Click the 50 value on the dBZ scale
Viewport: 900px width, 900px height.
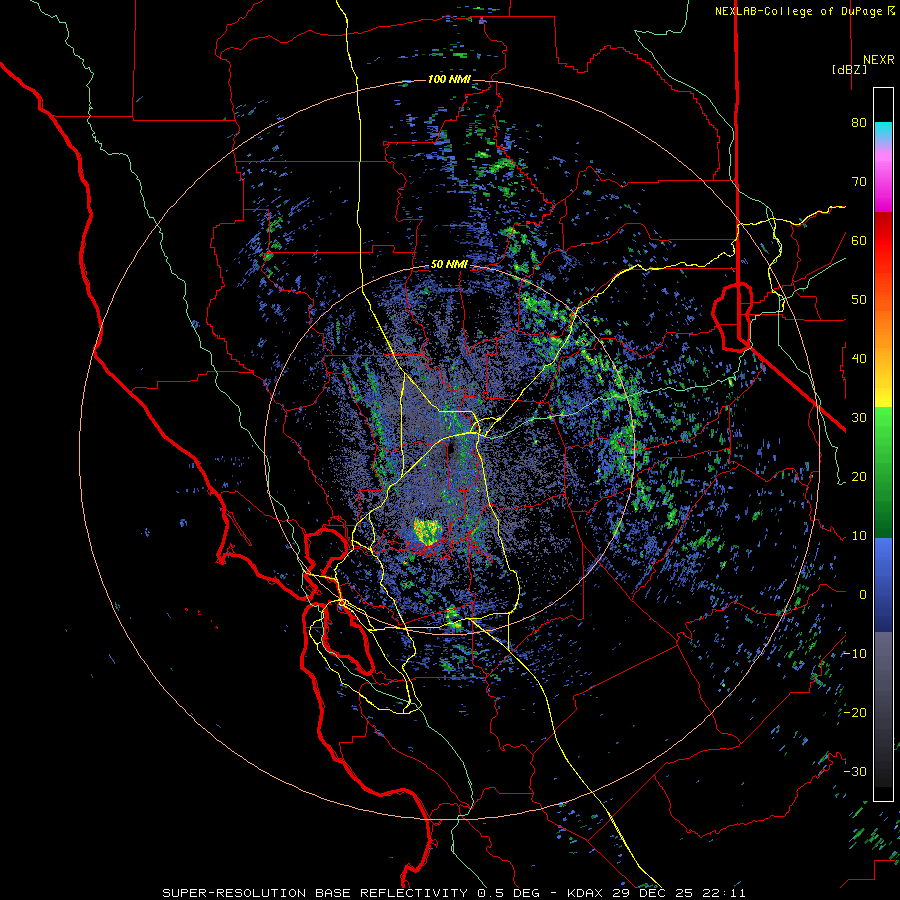(859, 300)
